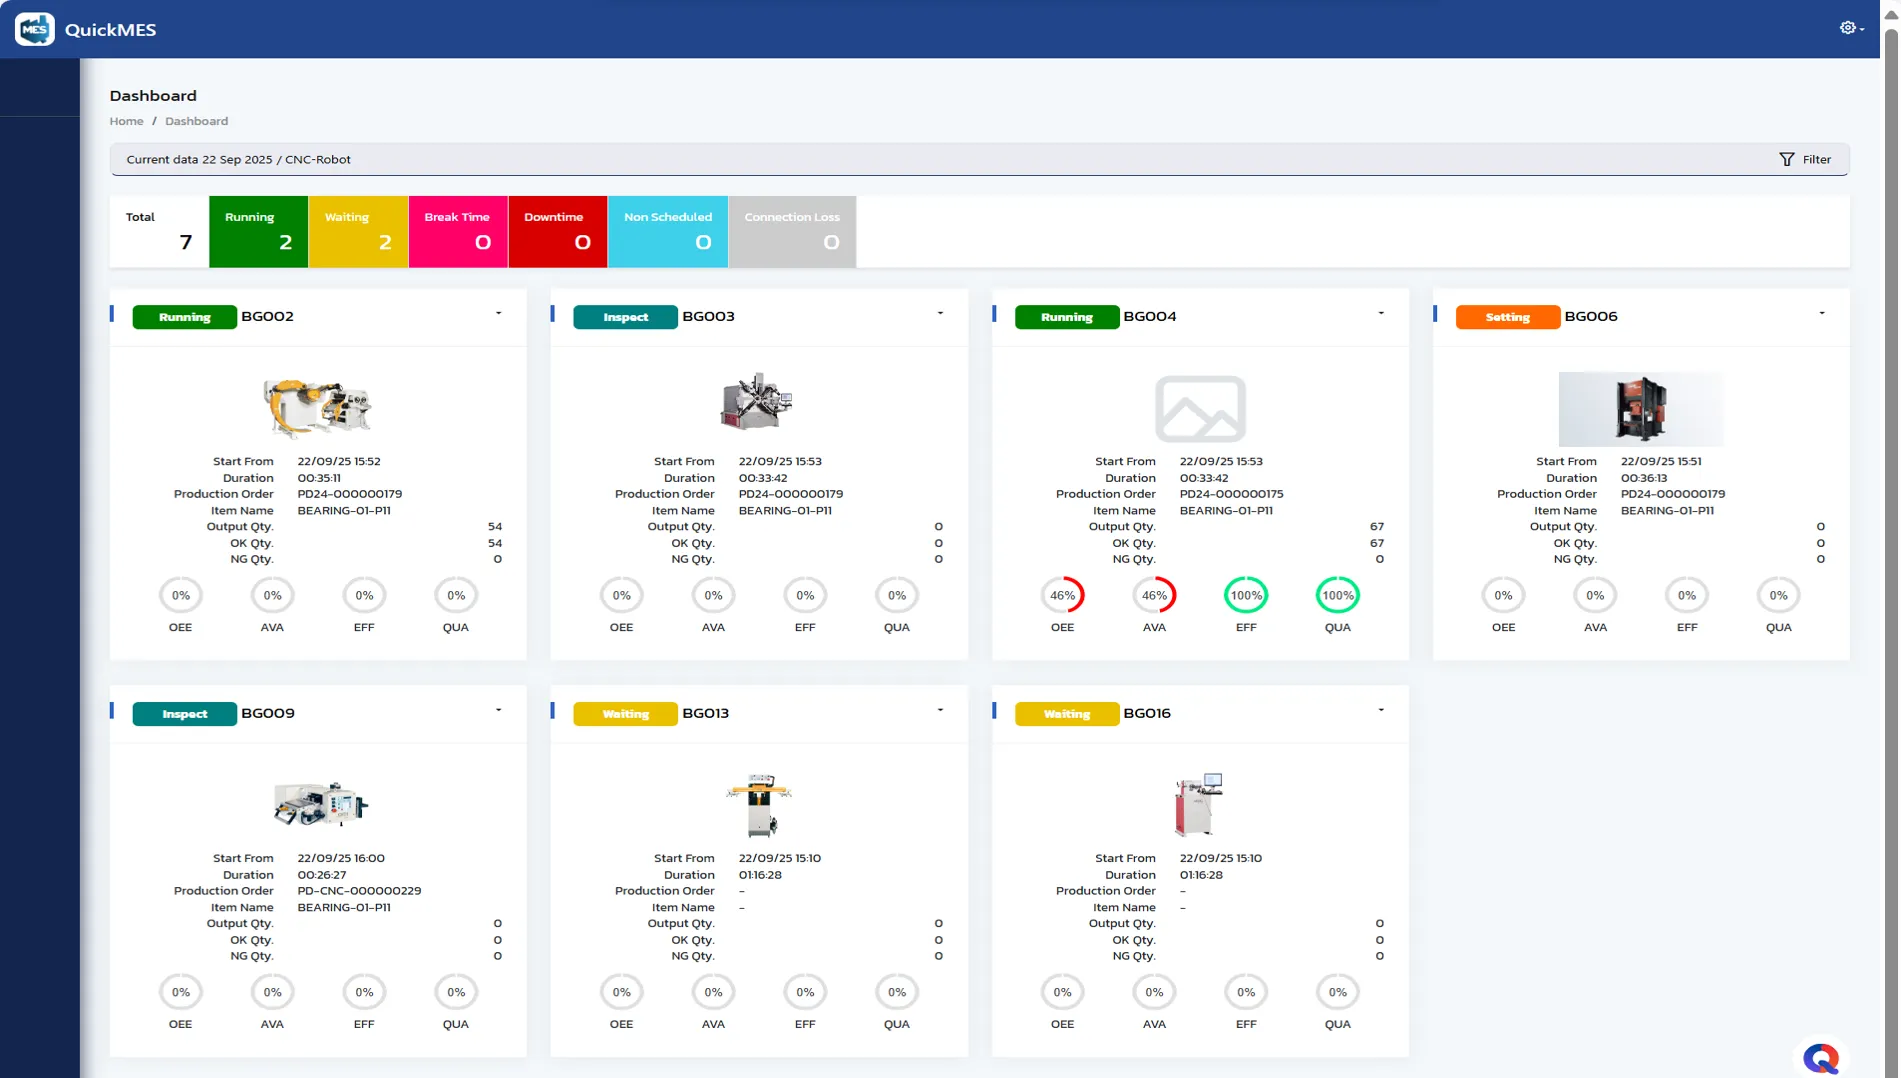Image resolution: width=1901 pixels, height=1078 pixels.
Task: Click the BG004 QUA 100% gauge
Action: [1337, 595]
